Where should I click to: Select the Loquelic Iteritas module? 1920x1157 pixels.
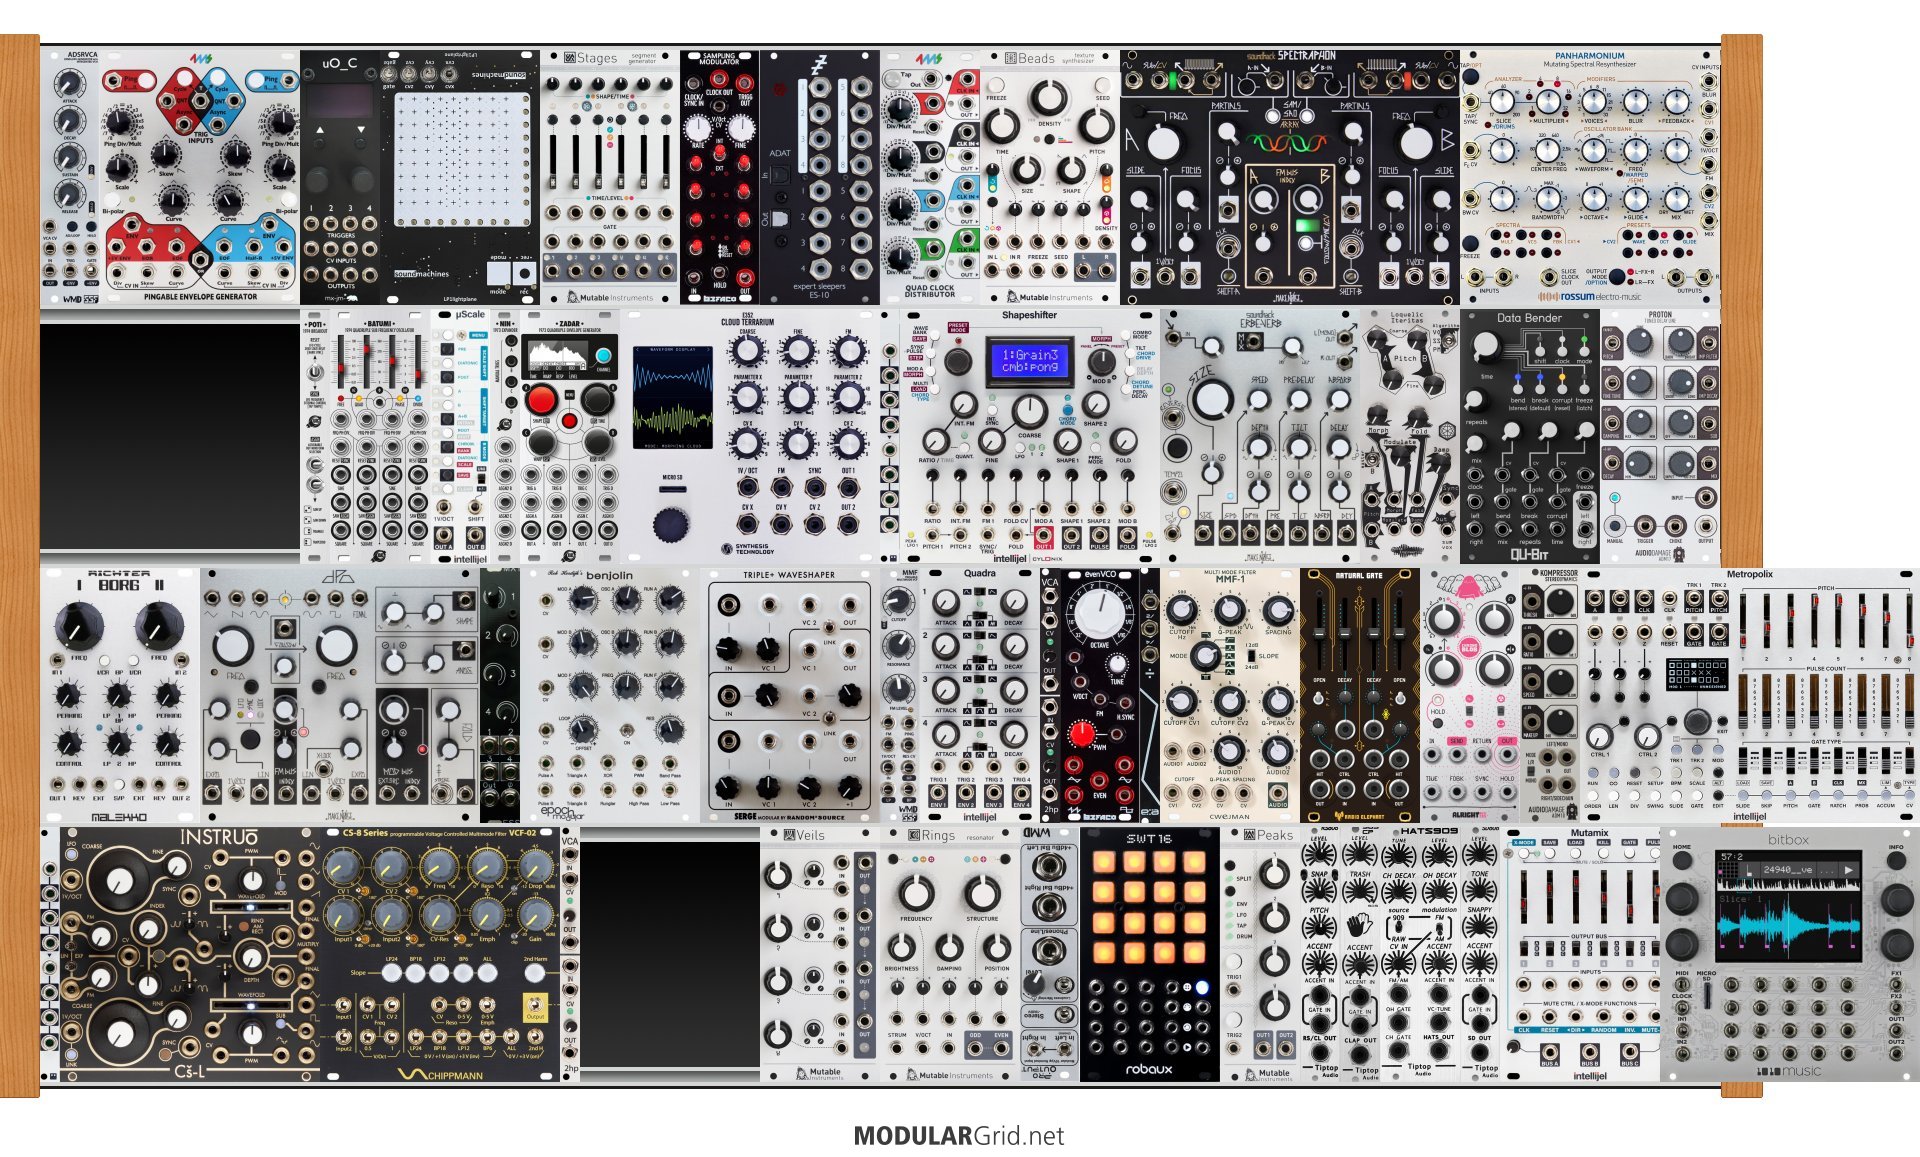click(x=1410, y=436)
